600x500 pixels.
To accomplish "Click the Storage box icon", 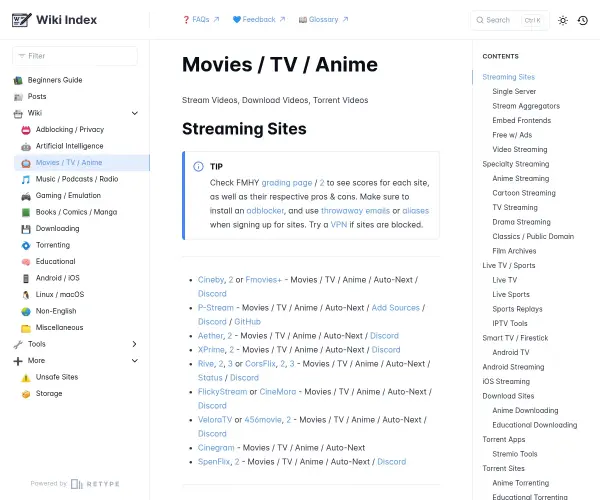I will [x=26, y=394].
